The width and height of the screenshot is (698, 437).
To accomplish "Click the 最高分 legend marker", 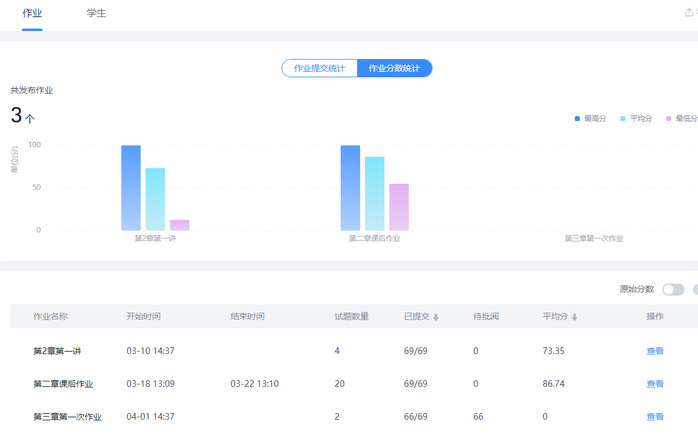I will [x=578, y=118].
